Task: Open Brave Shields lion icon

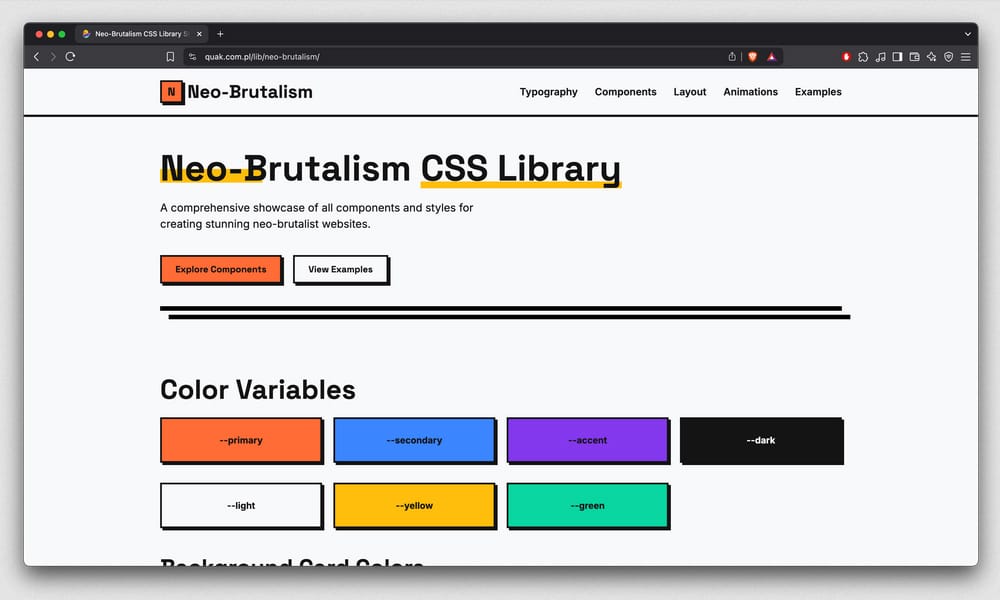Action: 753,57
